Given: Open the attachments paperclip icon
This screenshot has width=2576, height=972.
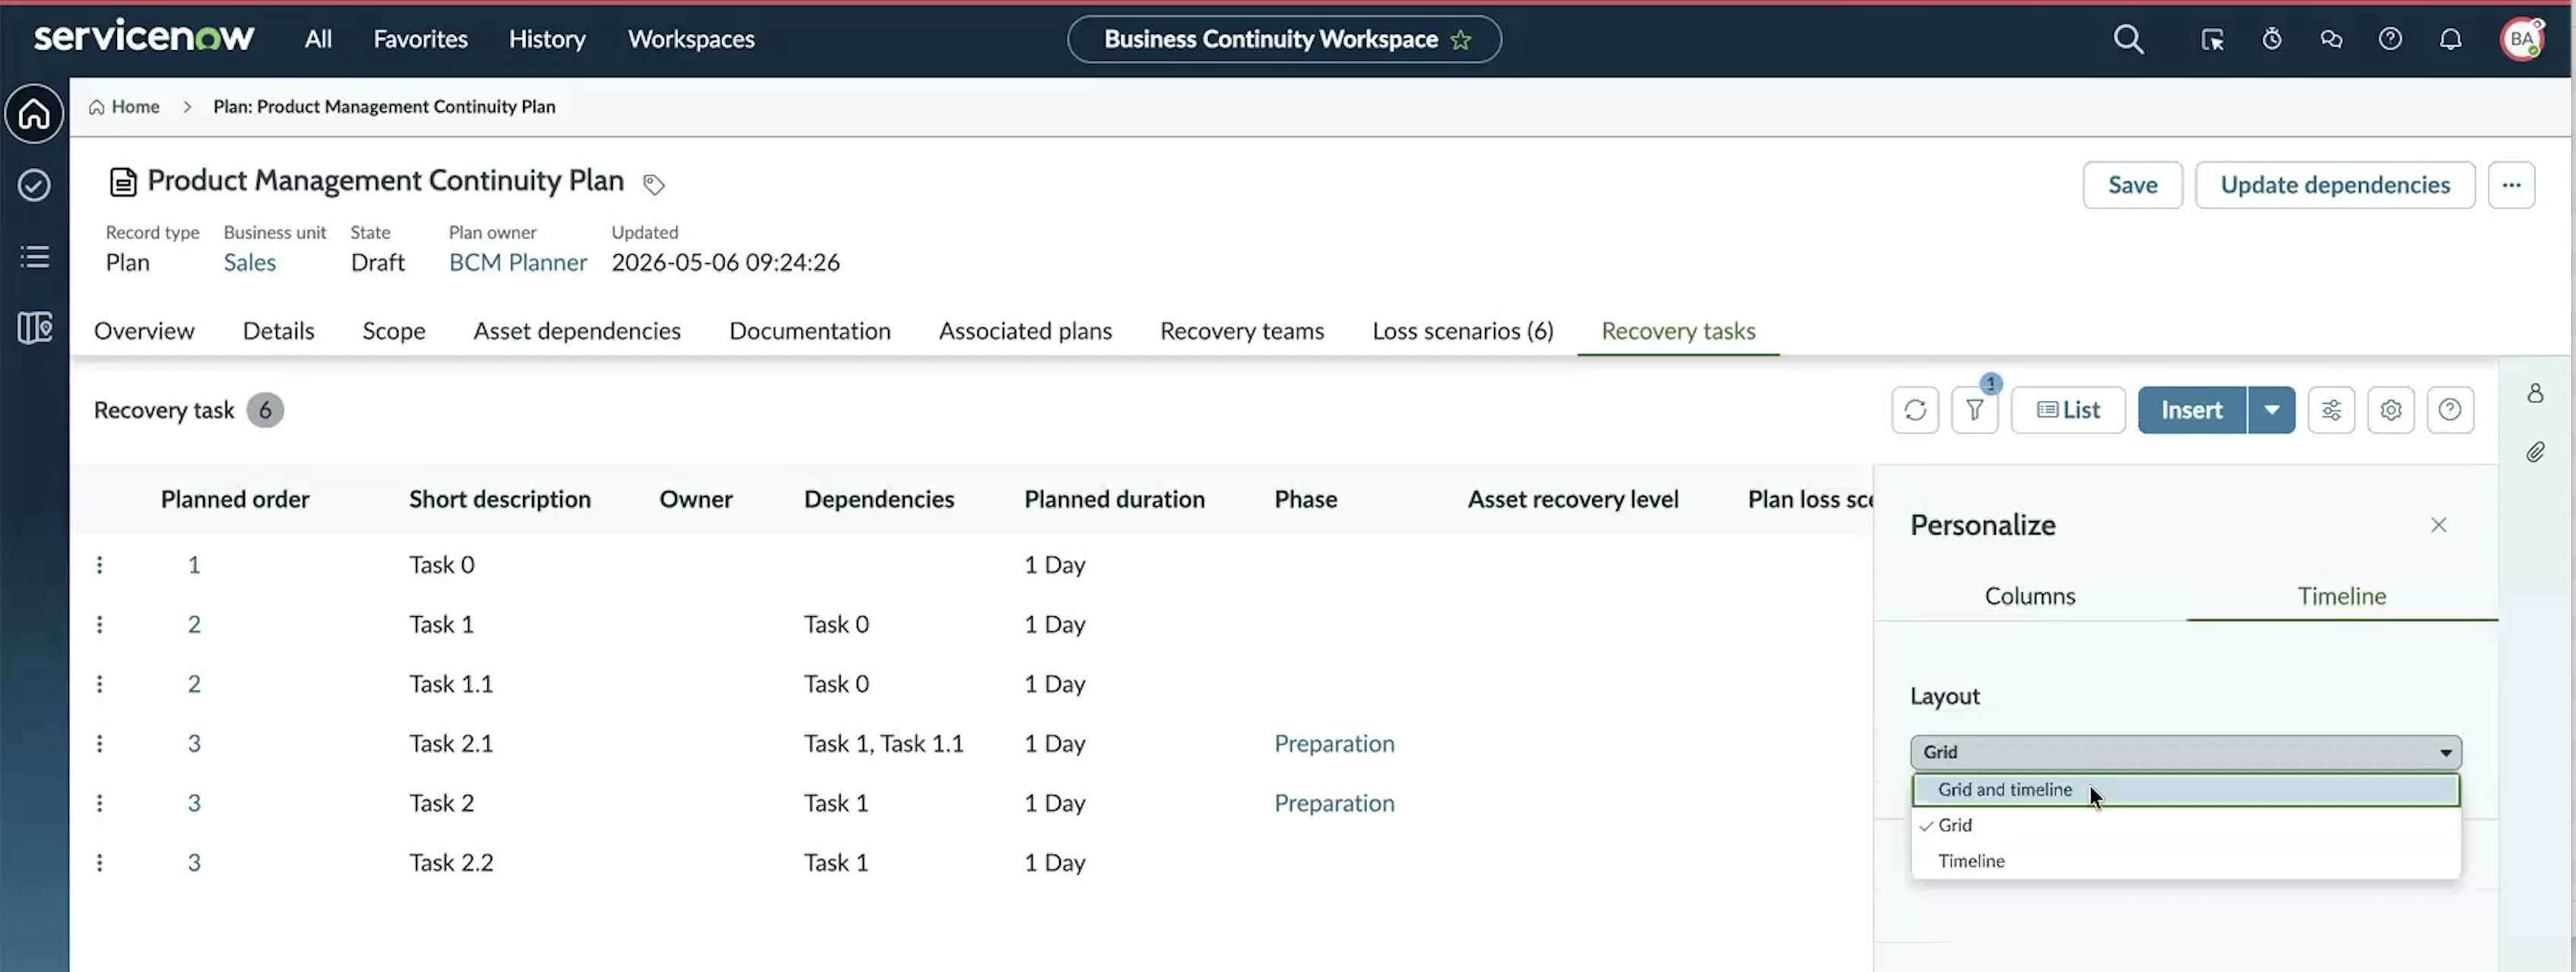Looking at the screenshot, I should (x=2535, y=452).
